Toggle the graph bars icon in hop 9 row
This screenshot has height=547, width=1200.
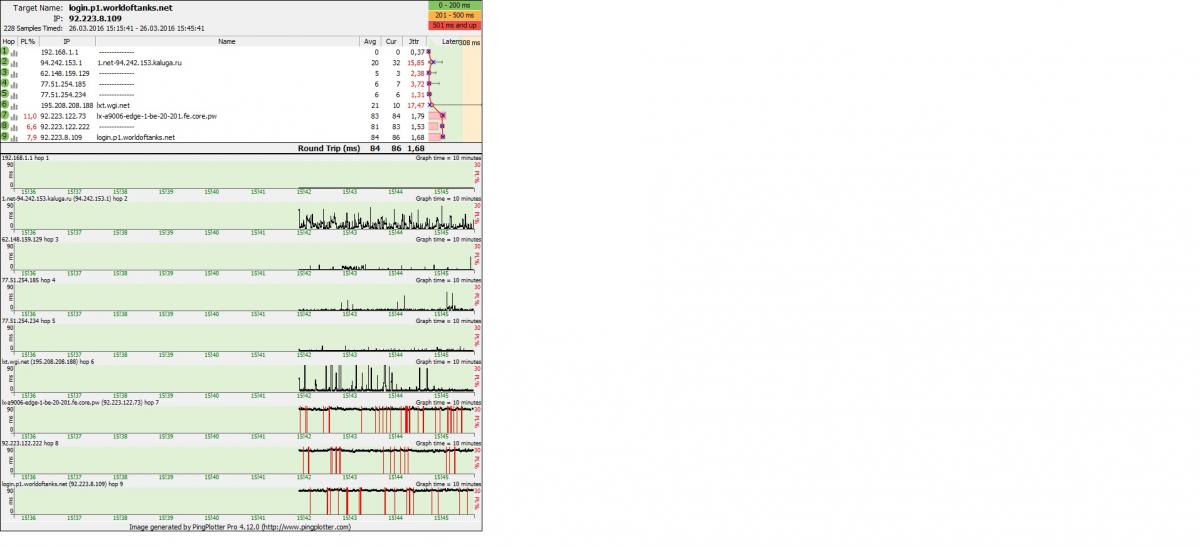click(x=14, y=138)
